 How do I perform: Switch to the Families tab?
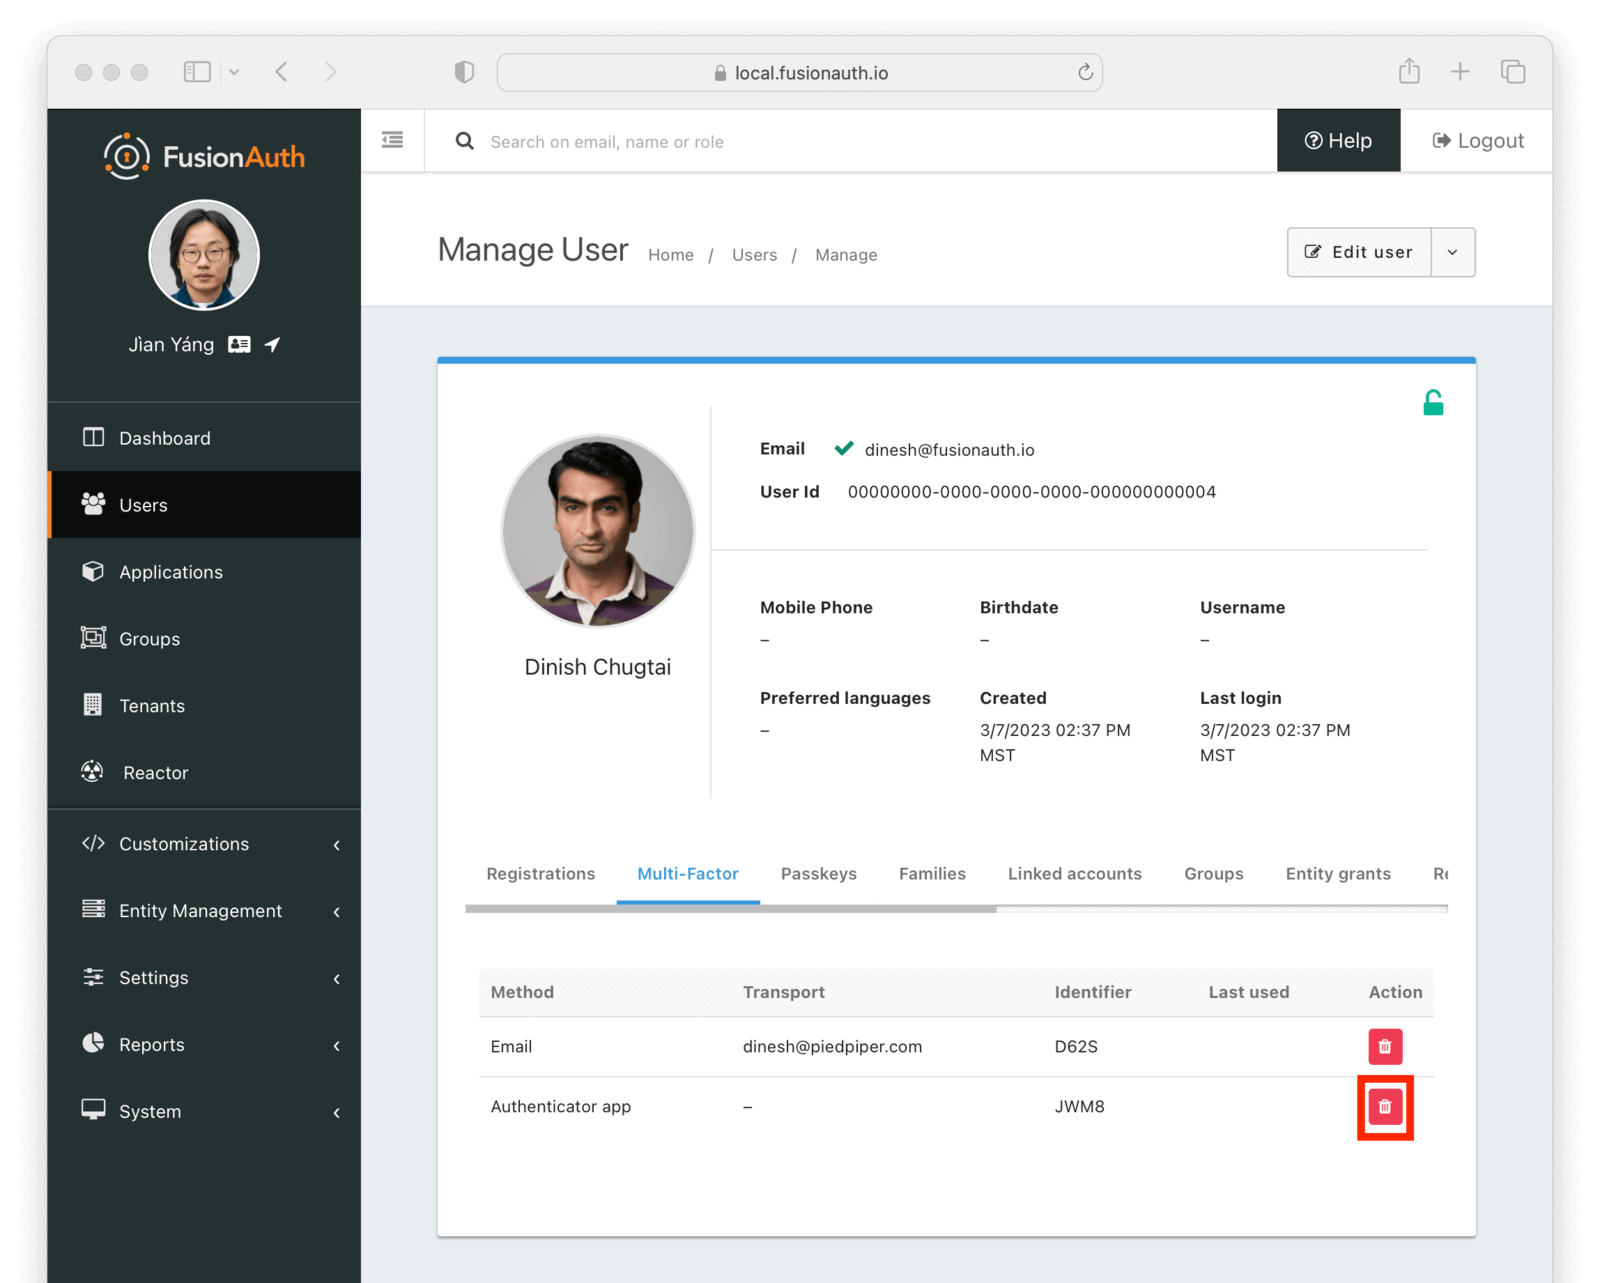(x=932, y=873)
